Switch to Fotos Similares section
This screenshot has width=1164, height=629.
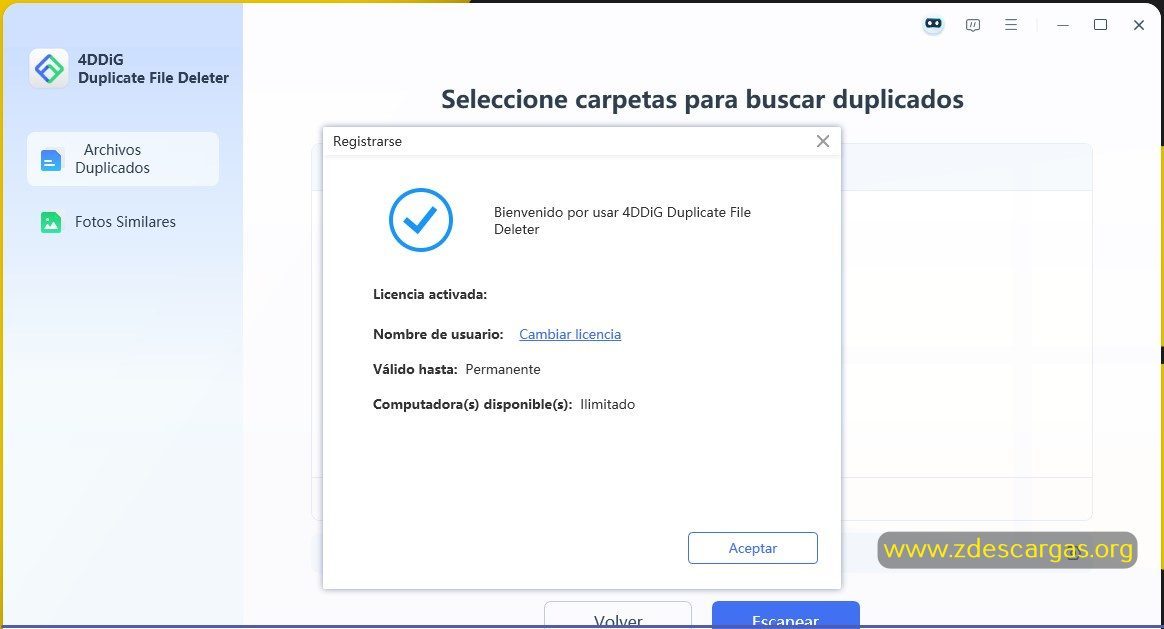pos(122,222)
